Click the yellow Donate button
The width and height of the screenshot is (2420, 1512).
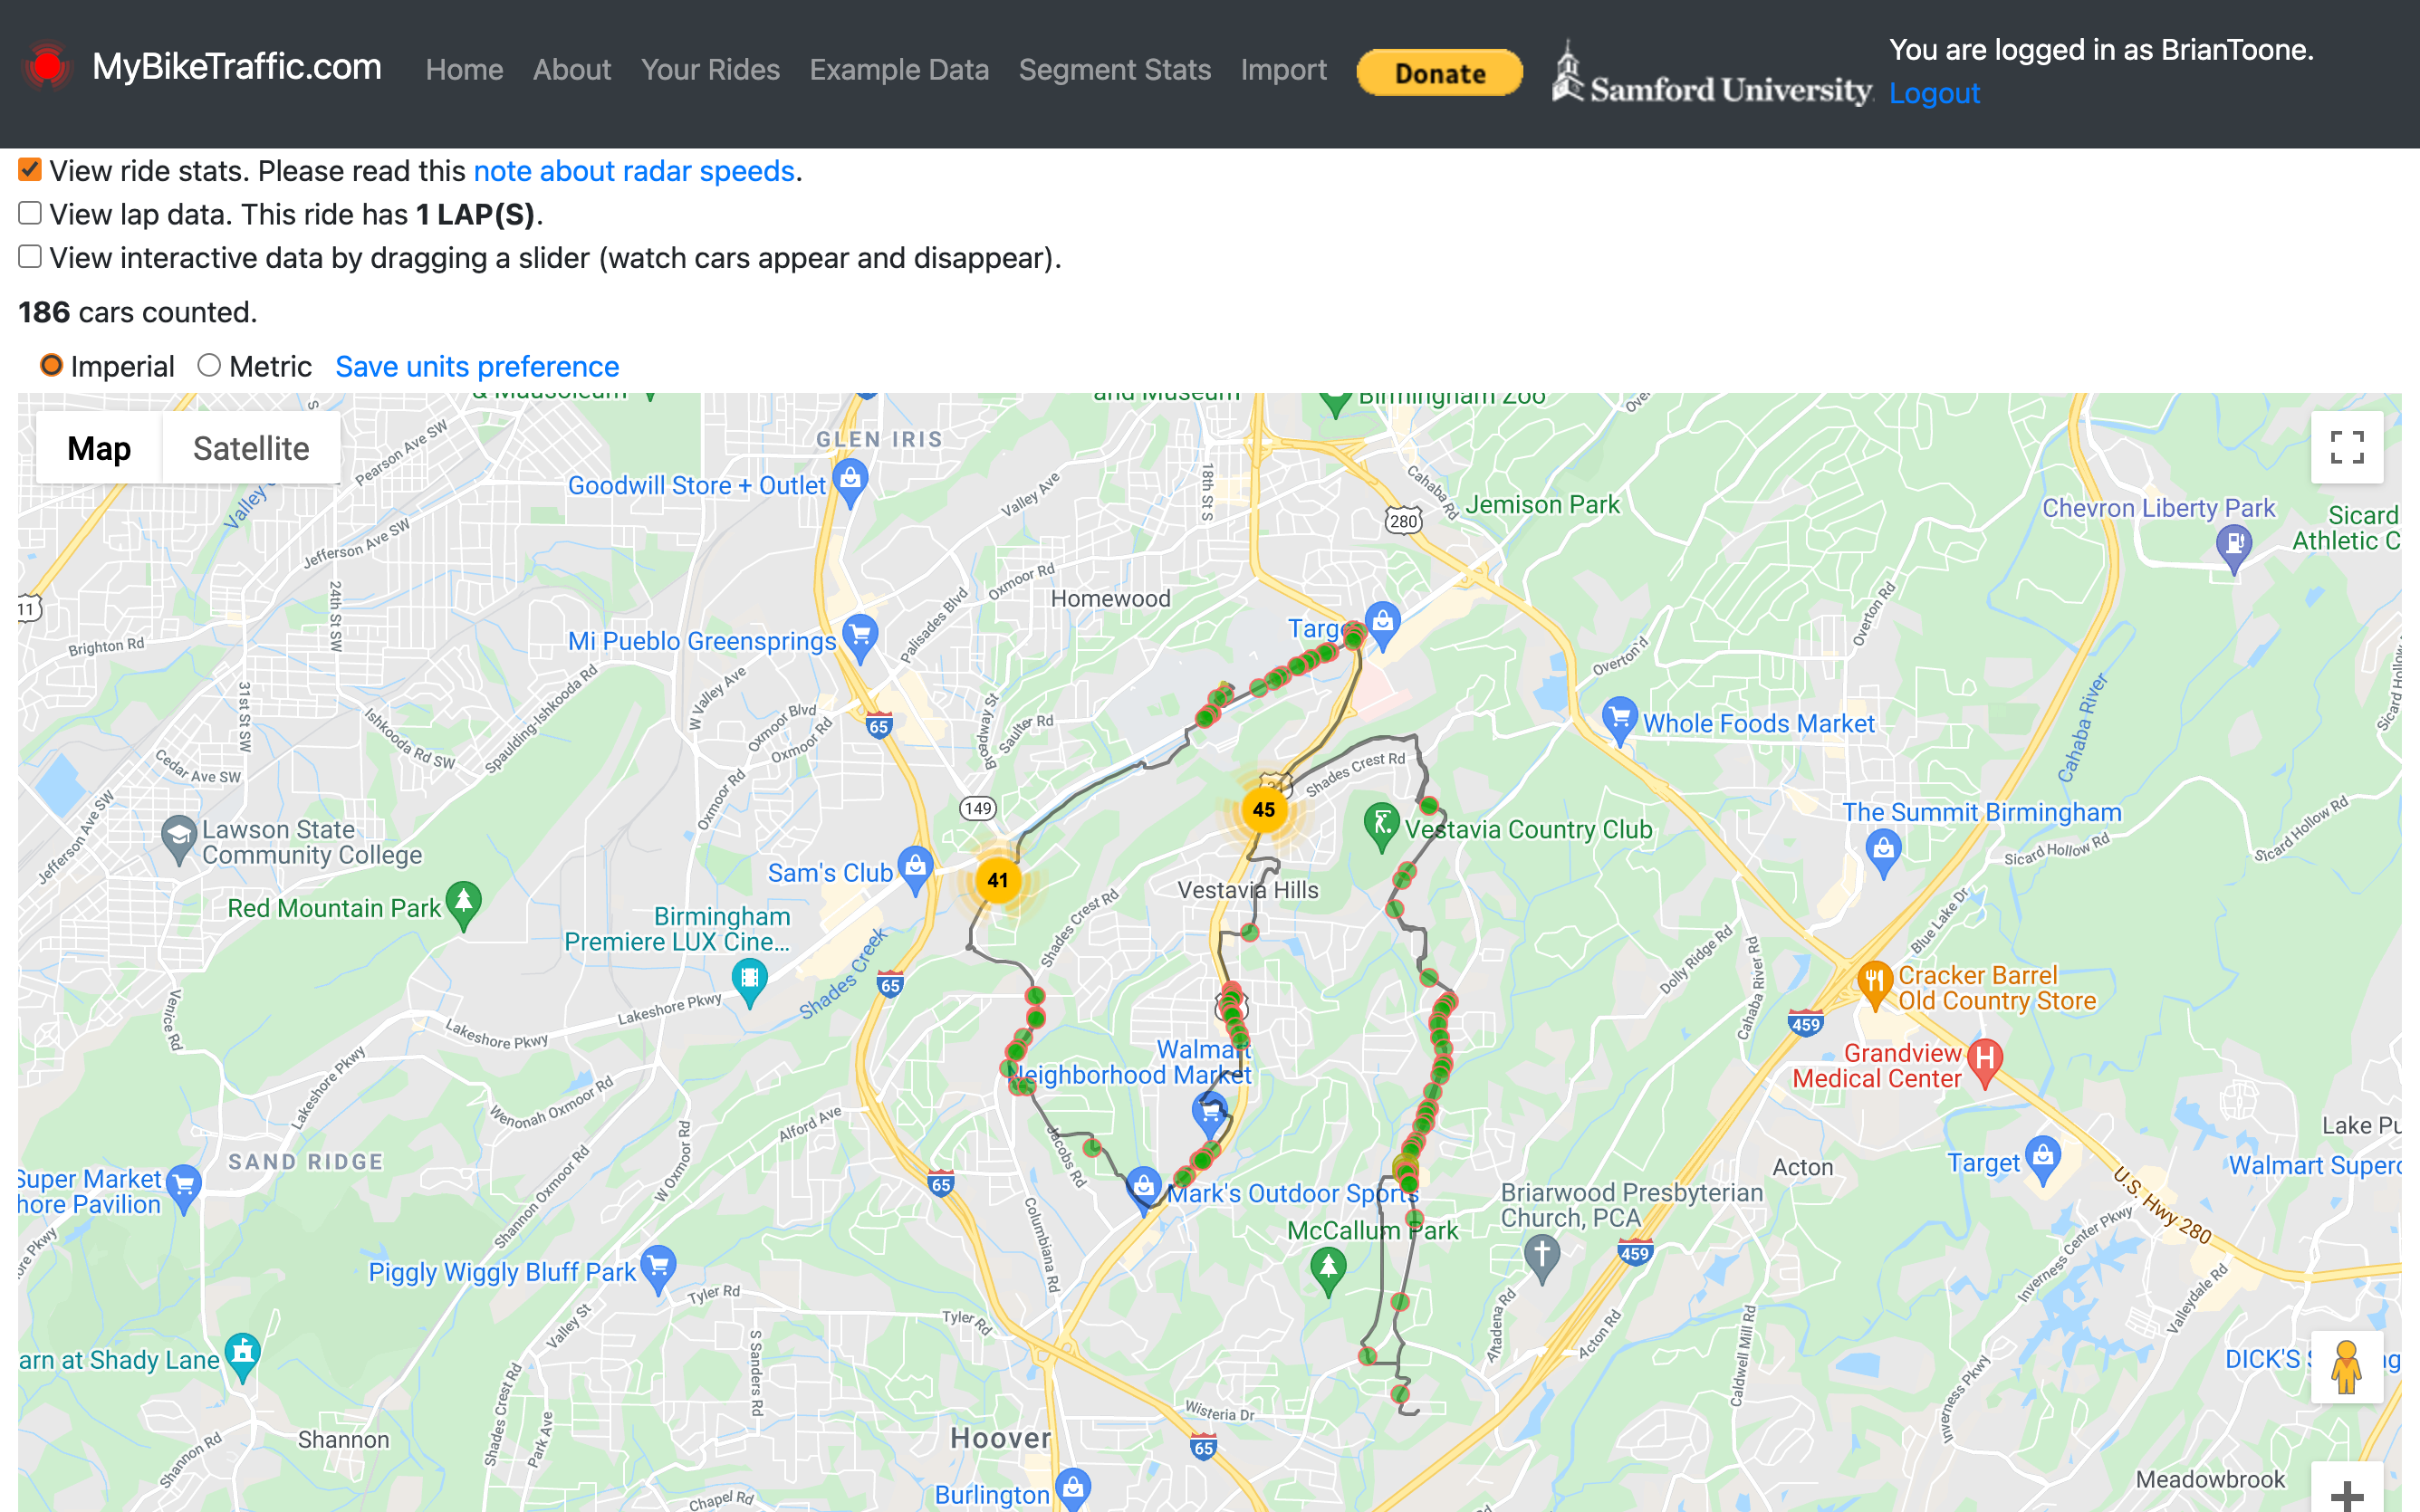pos(1439,72)
